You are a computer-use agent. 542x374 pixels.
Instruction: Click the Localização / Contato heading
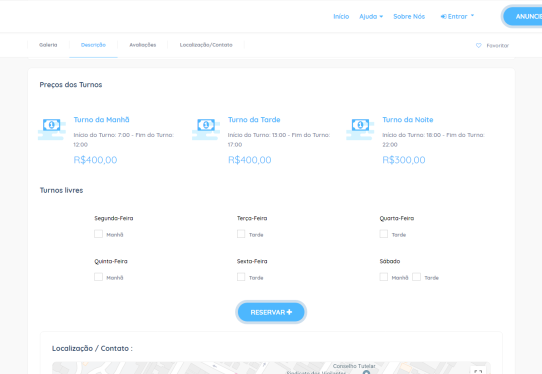[x=92, y=348]
